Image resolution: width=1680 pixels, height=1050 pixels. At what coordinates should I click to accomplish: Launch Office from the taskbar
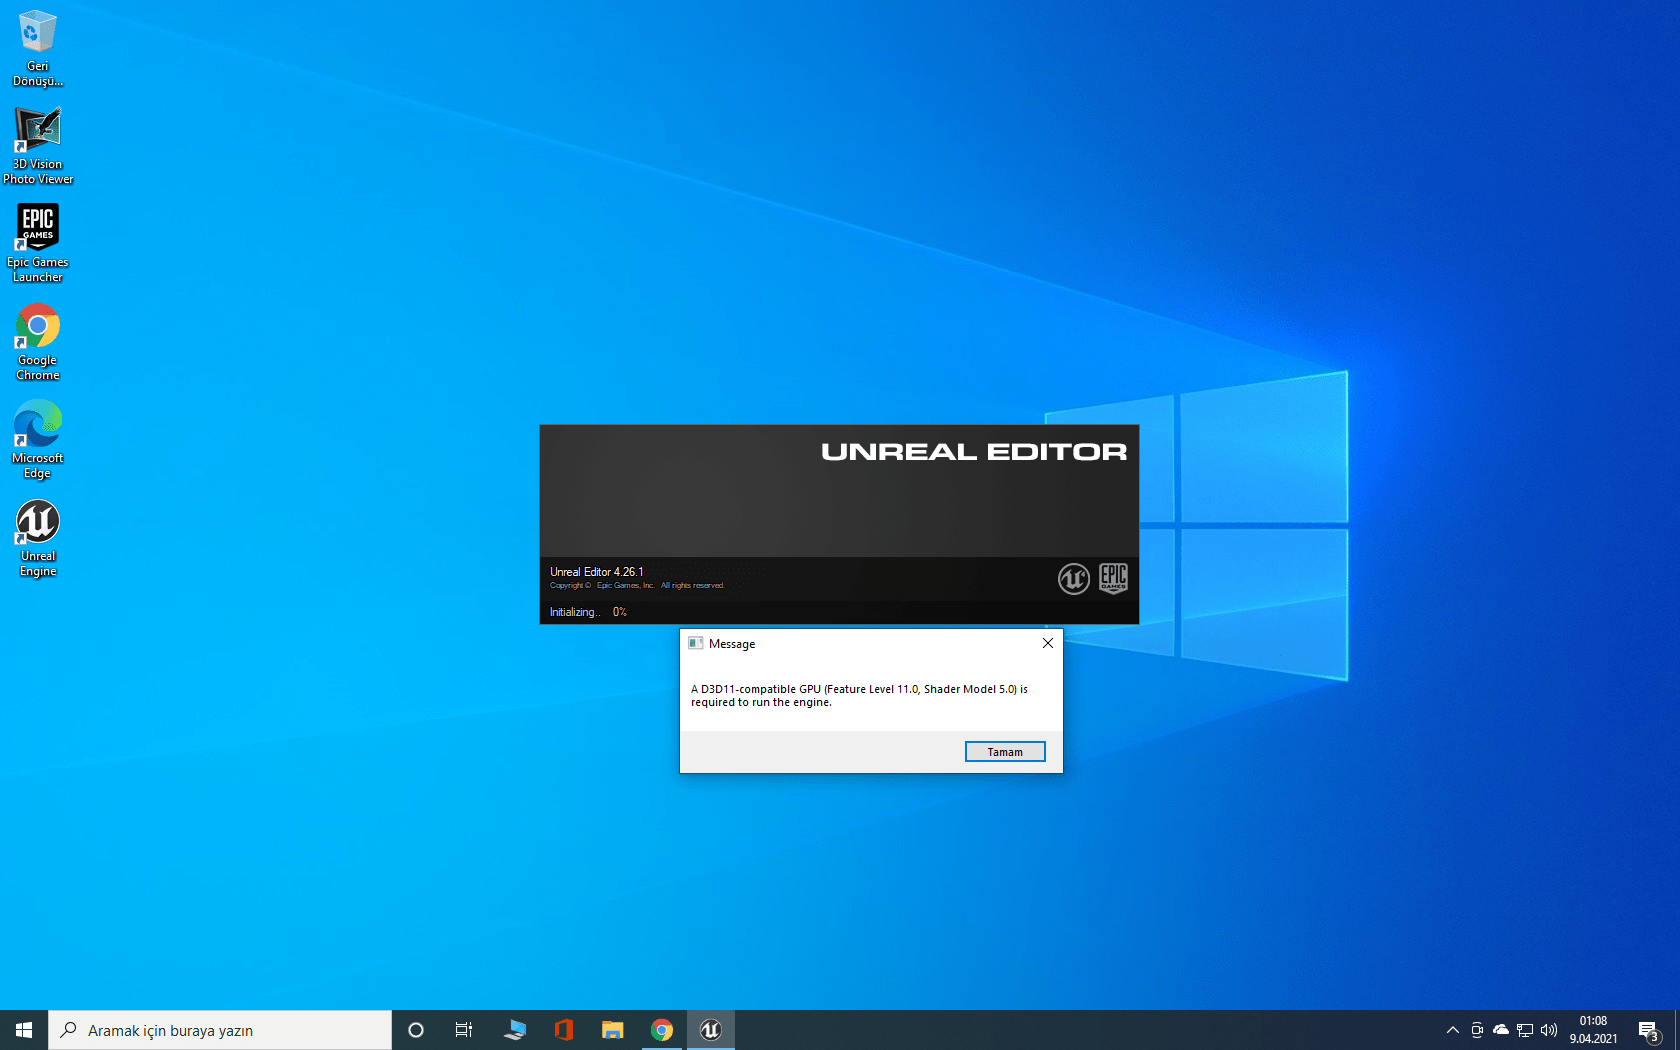click(564, 1030)
